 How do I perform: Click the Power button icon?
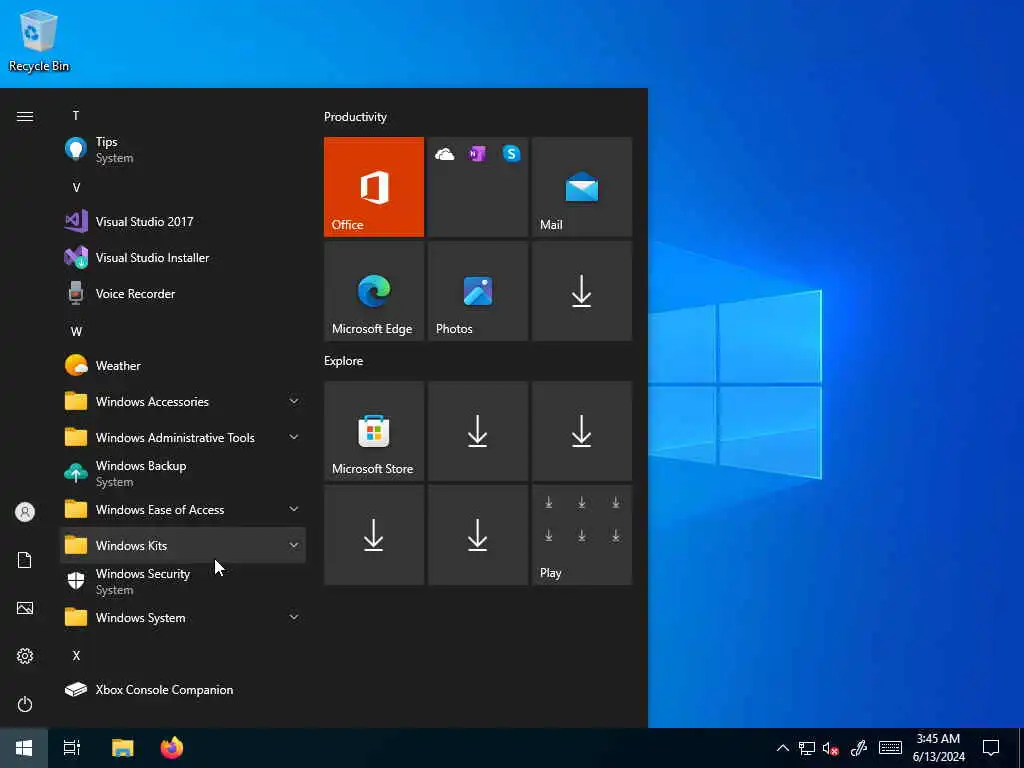click(x=25, y=704)
